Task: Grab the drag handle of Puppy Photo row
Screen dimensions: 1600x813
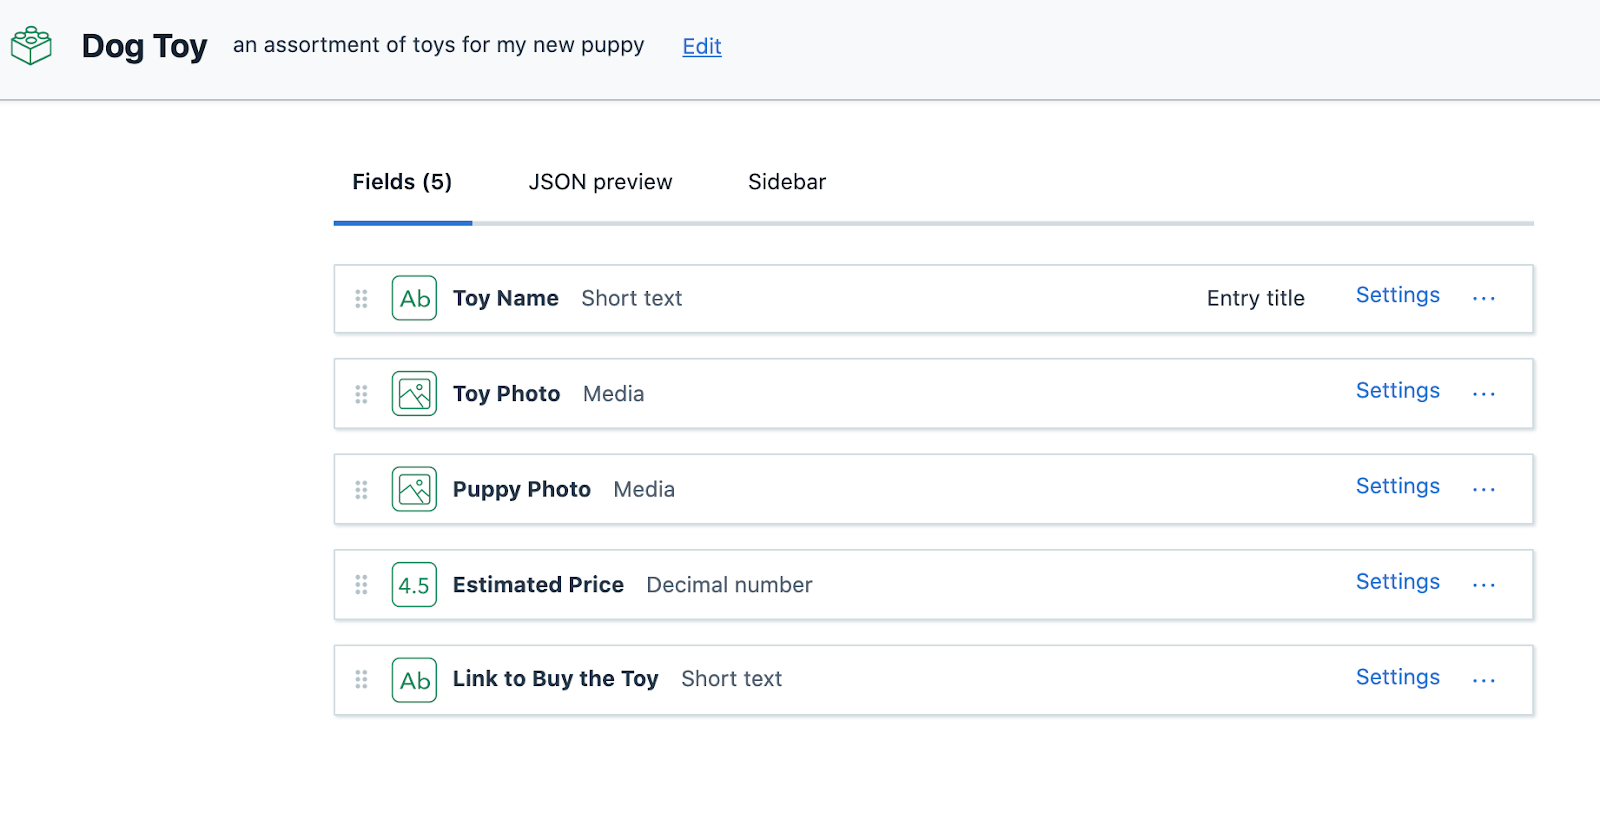Action: point(361,489)
